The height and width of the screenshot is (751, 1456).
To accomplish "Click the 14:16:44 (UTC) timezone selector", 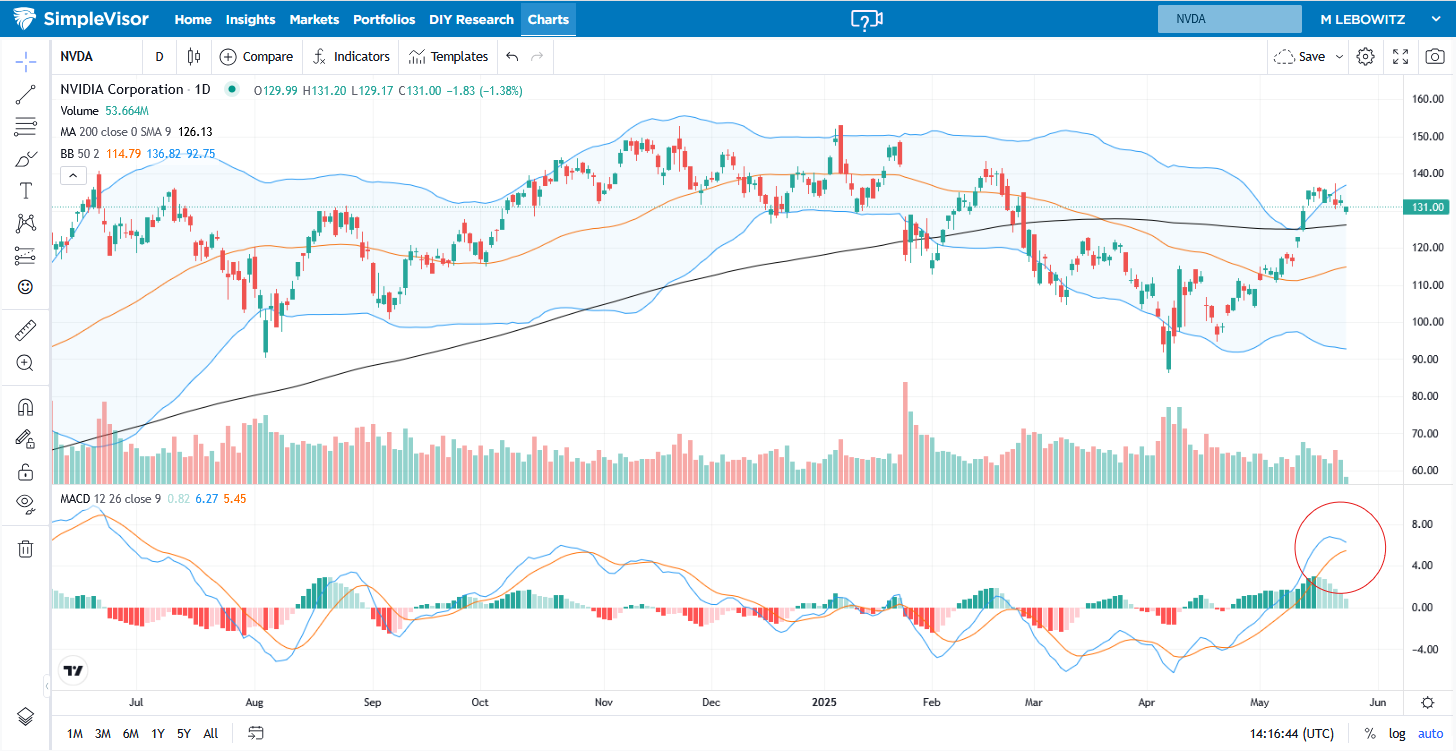I will [x=1292, y=733].
